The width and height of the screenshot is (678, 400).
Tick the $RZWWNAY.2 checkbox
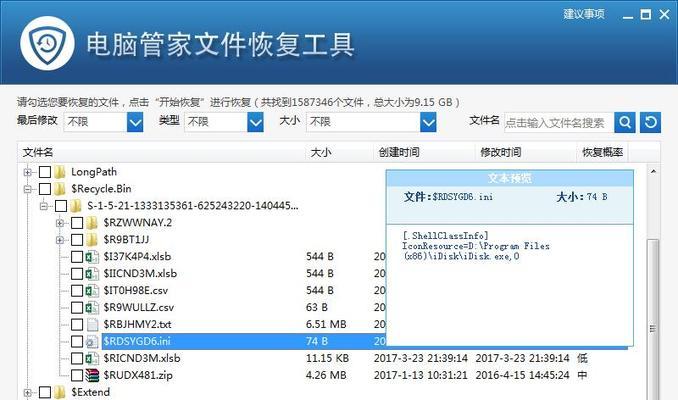click(x=77, y=223)
